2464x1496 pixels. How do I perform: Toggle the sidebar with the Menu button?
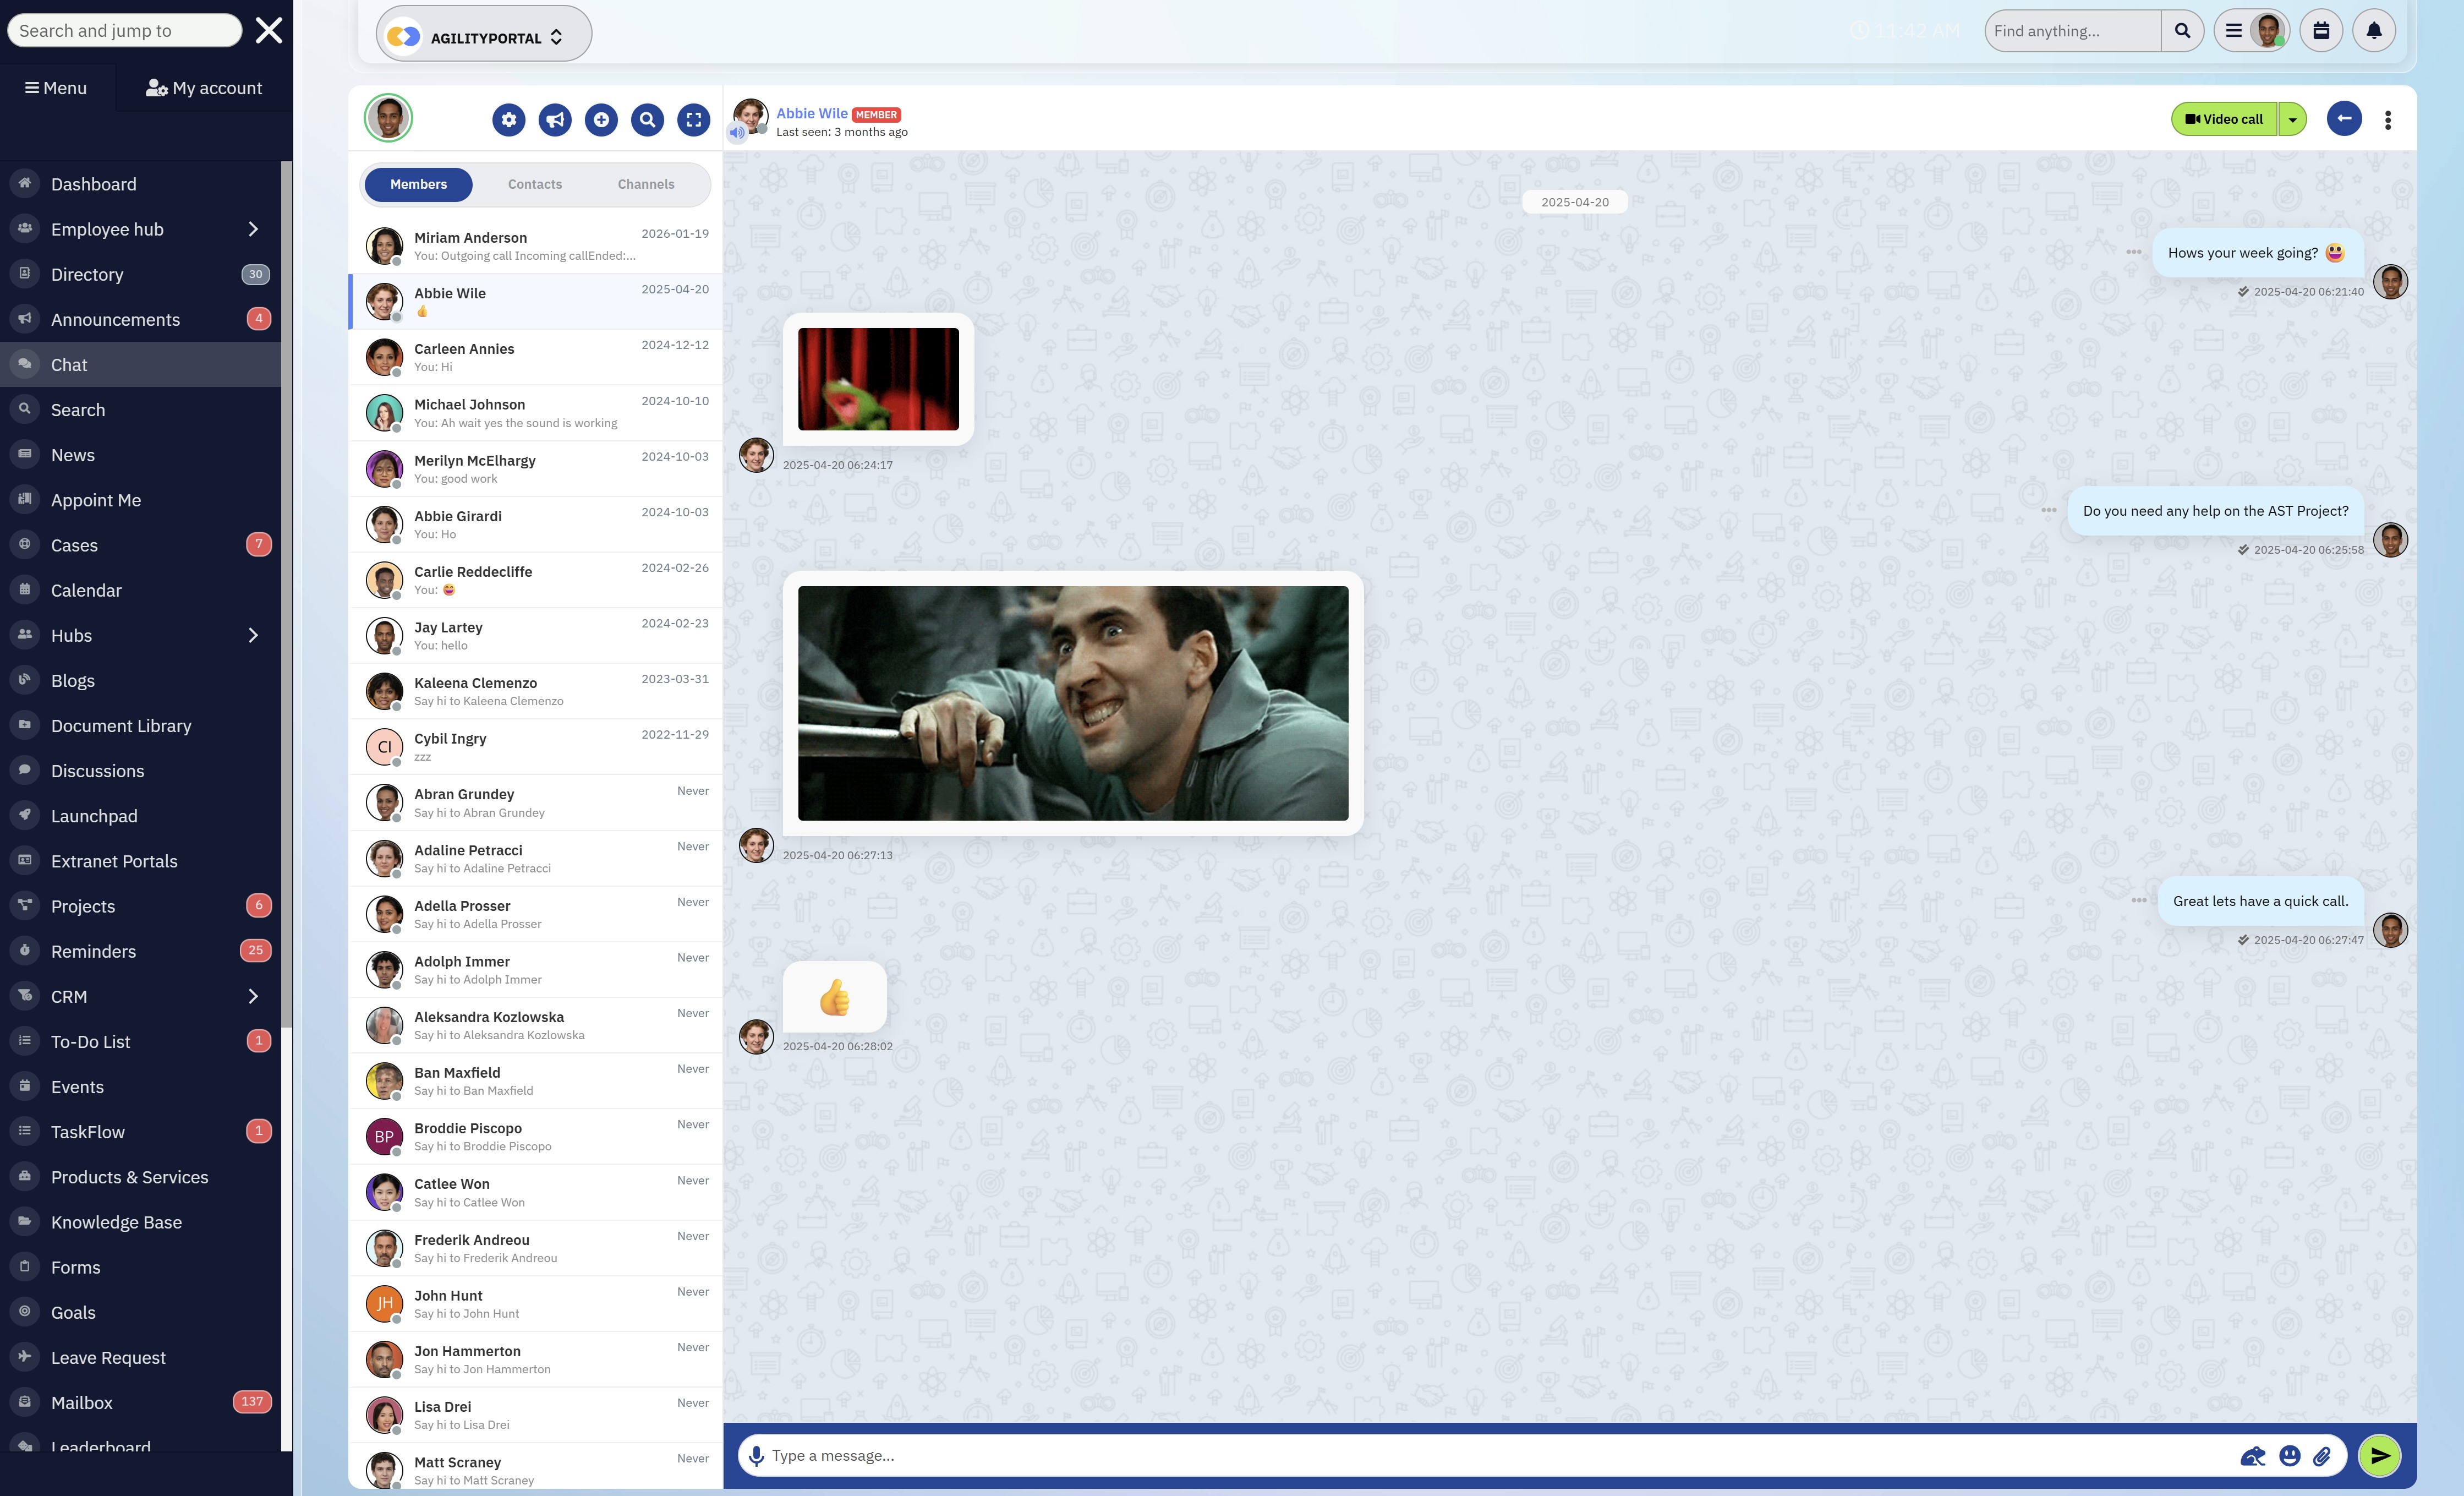point(56,87)
